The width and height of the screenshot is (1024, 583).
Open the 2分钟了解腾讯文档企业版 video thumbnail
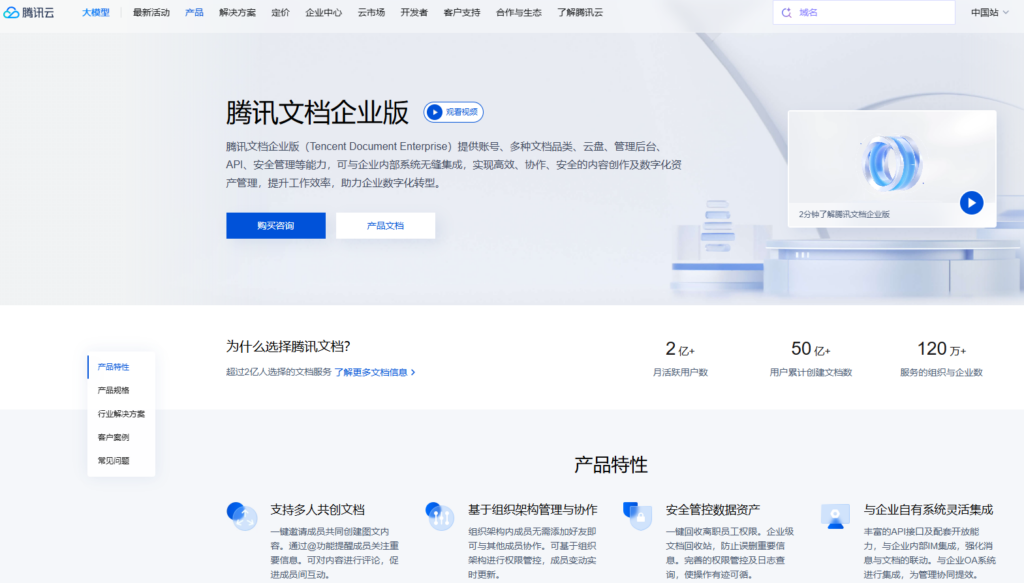pyautogui.click(x=891, y=168)
